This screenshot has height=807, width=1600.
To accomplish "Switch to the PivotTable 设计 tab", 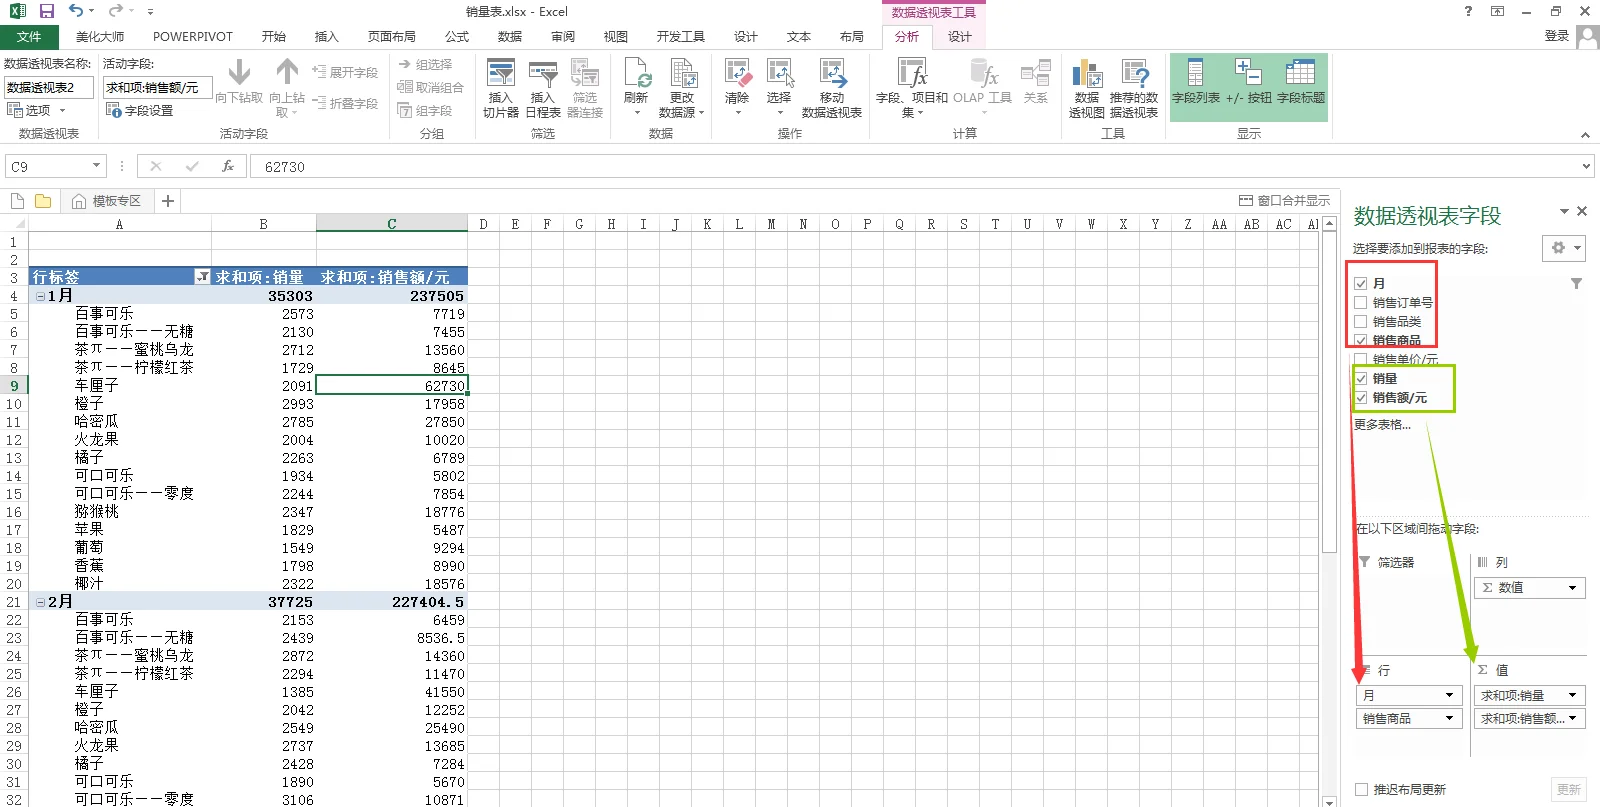I will [960, 37].
